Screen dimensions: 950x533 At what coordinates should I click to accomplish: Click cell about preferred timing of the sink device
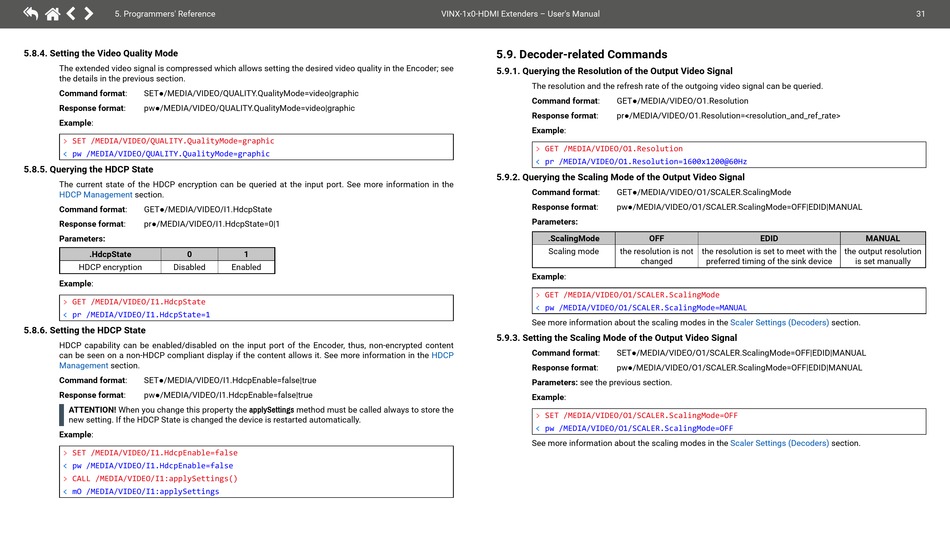click(769, 256)
